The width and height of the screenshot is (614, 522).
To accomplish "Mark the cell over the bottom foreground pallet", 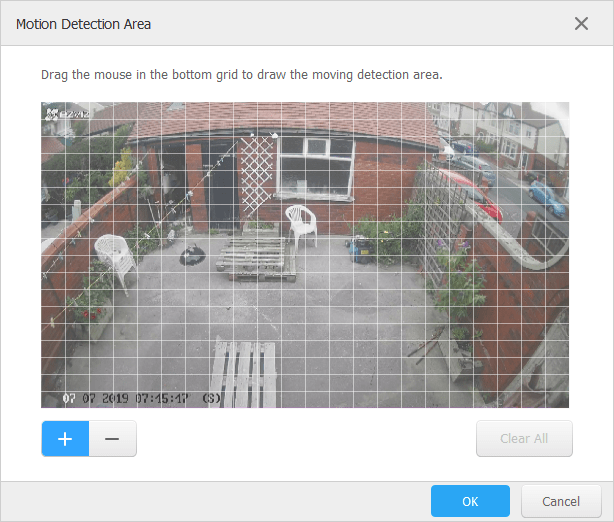I will pos(246,366).
